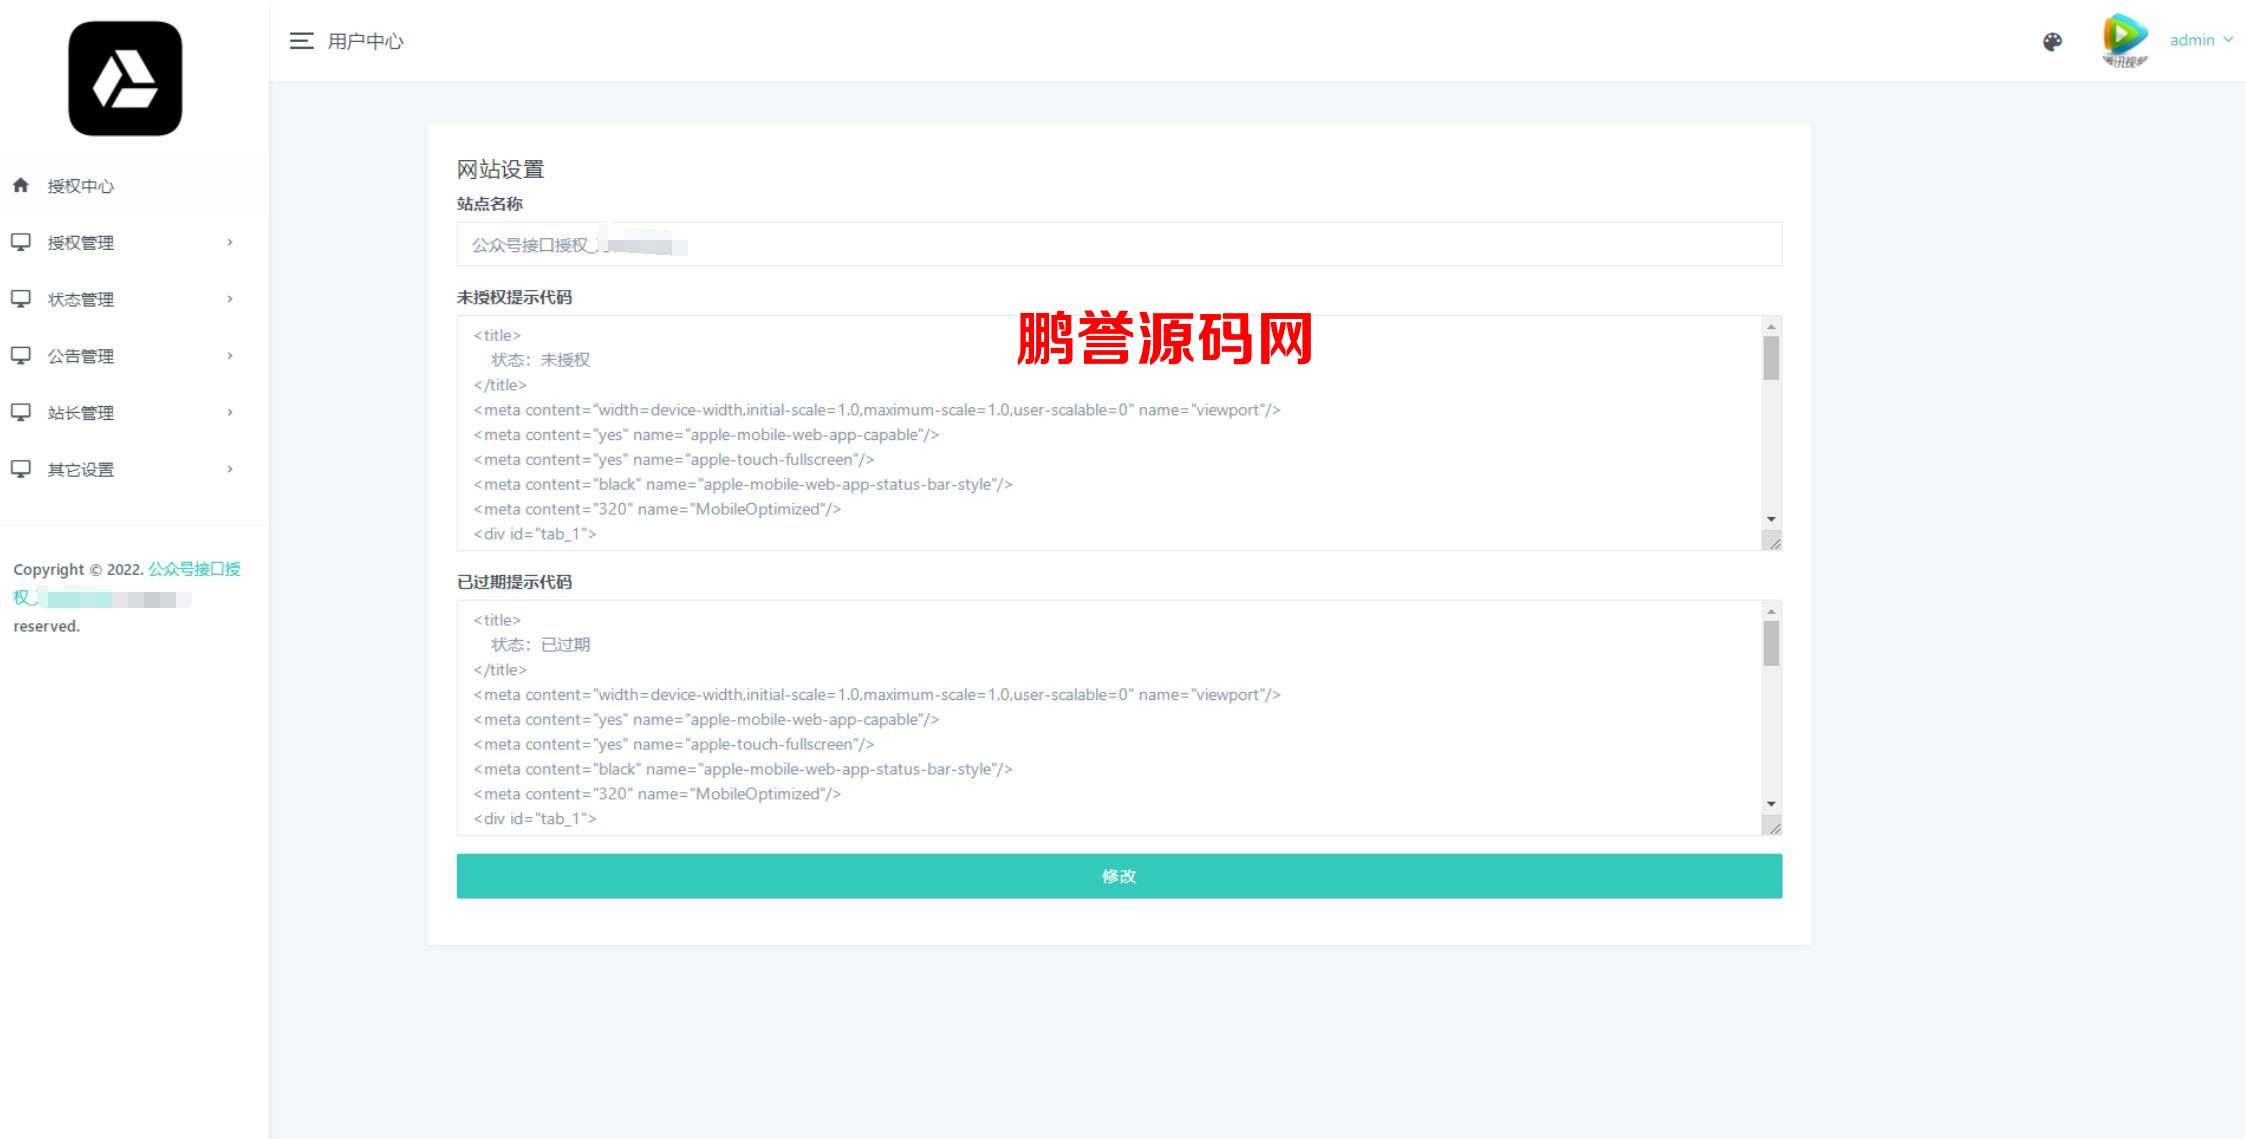The image size is (2245, 1139).
Task: Click the 已过期提示代码 label
Action: [x=515, y=582]
